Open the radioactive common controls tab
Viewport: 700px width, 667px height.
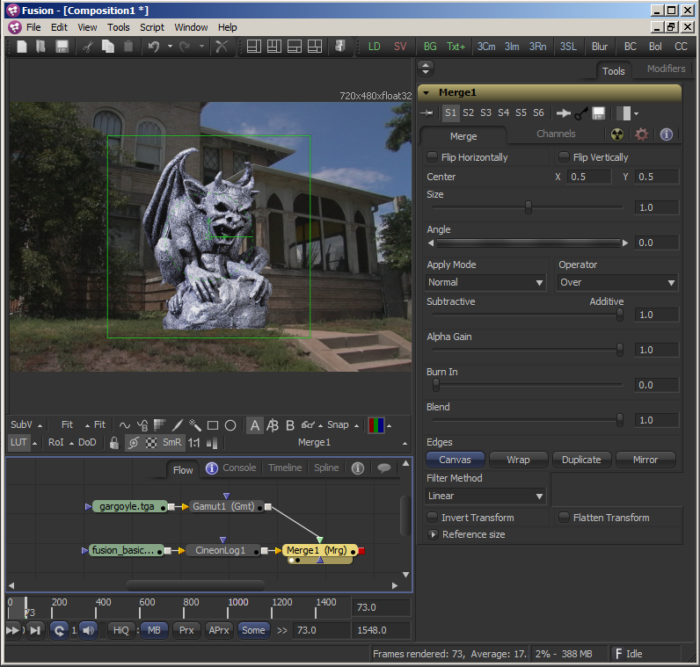click(617, 134)
